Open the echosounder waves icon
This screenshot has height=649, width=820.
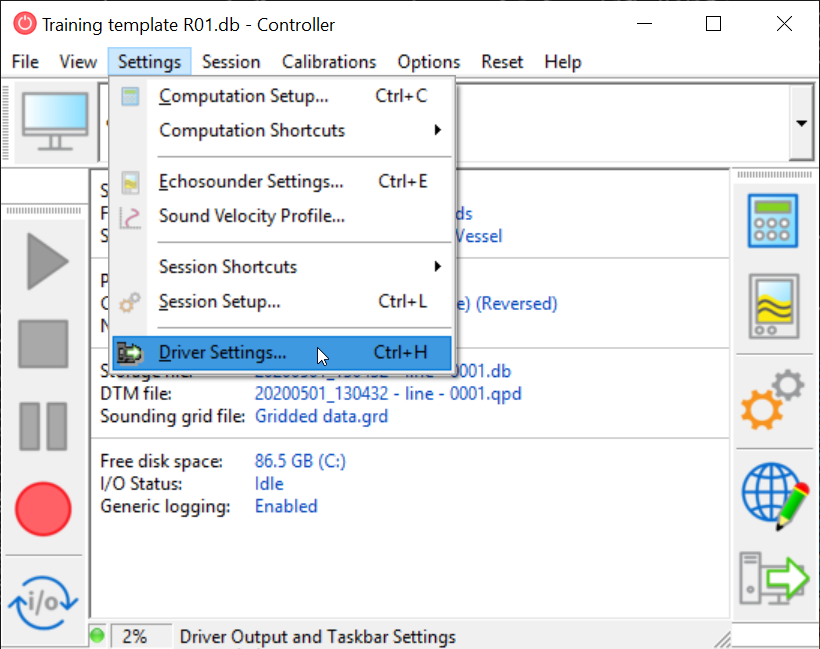click(774, 304)
